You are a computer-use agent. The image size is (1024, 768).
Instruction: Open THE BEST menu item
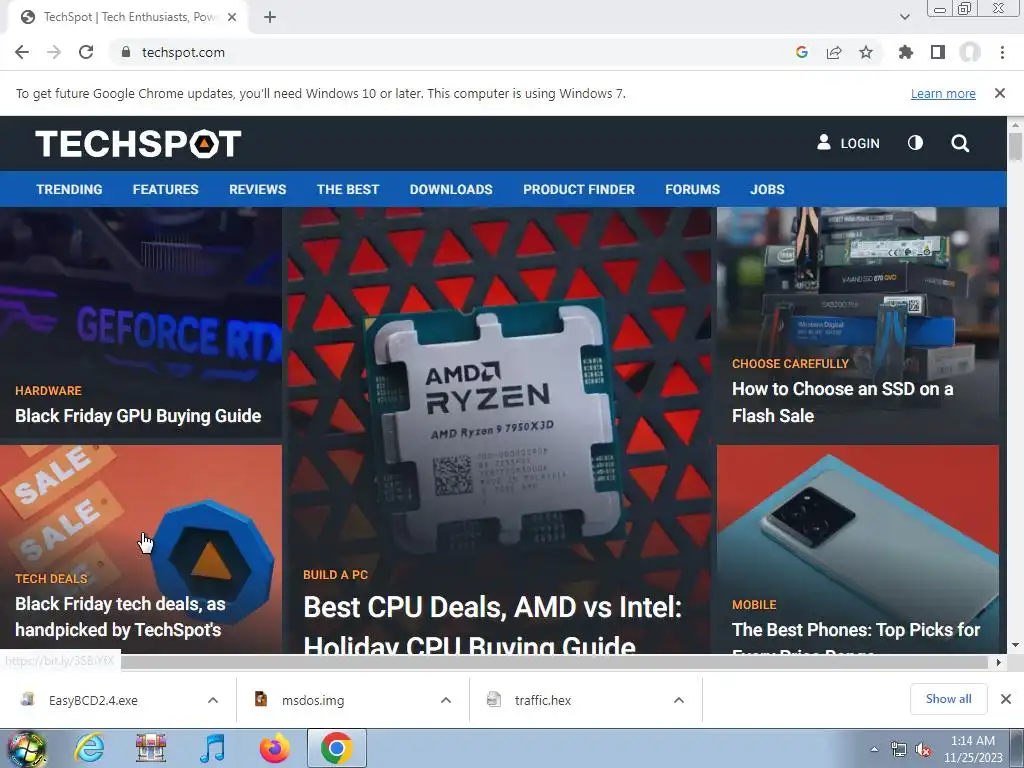(347, 189)
